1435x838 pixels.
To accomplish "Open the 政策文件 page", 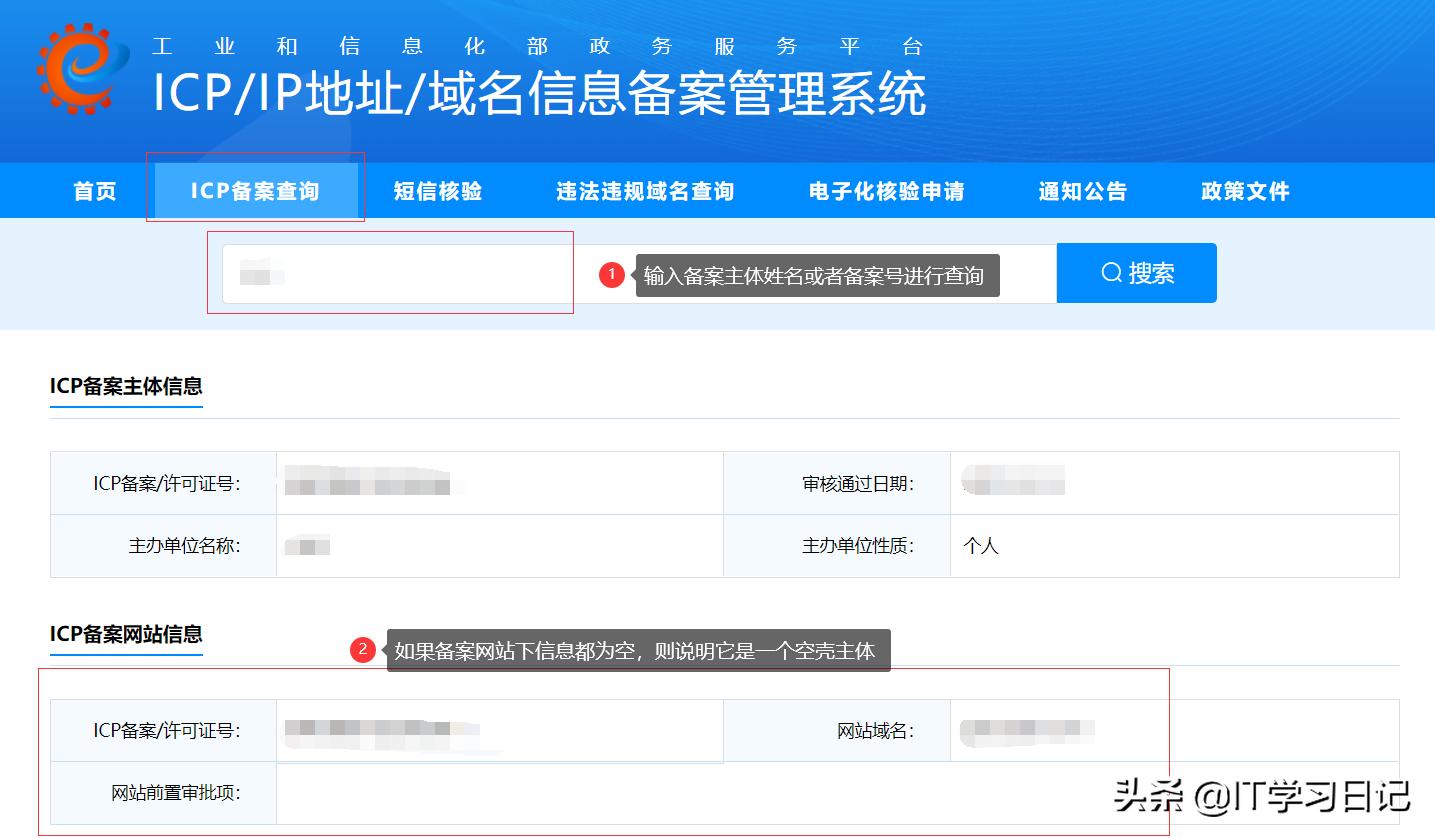I will (x=1243, y=190).
